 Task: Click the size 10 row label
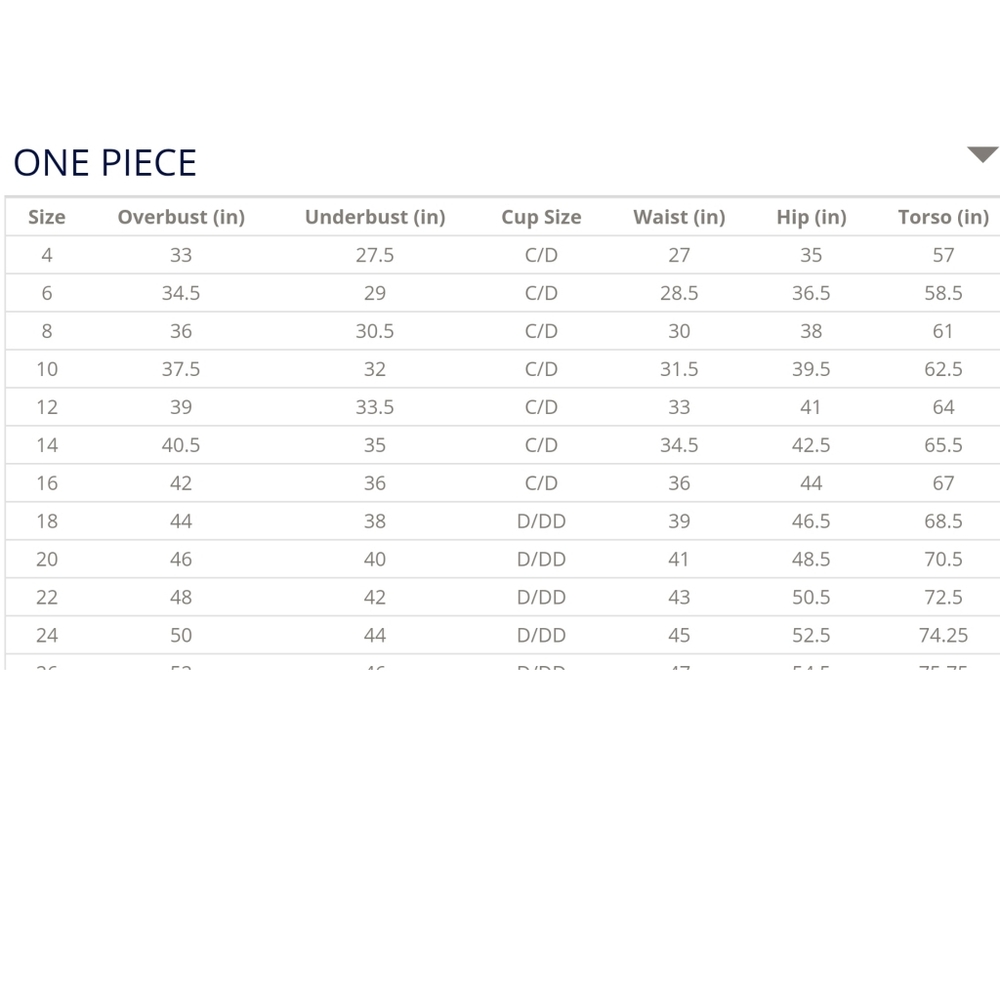pos(47,369)
